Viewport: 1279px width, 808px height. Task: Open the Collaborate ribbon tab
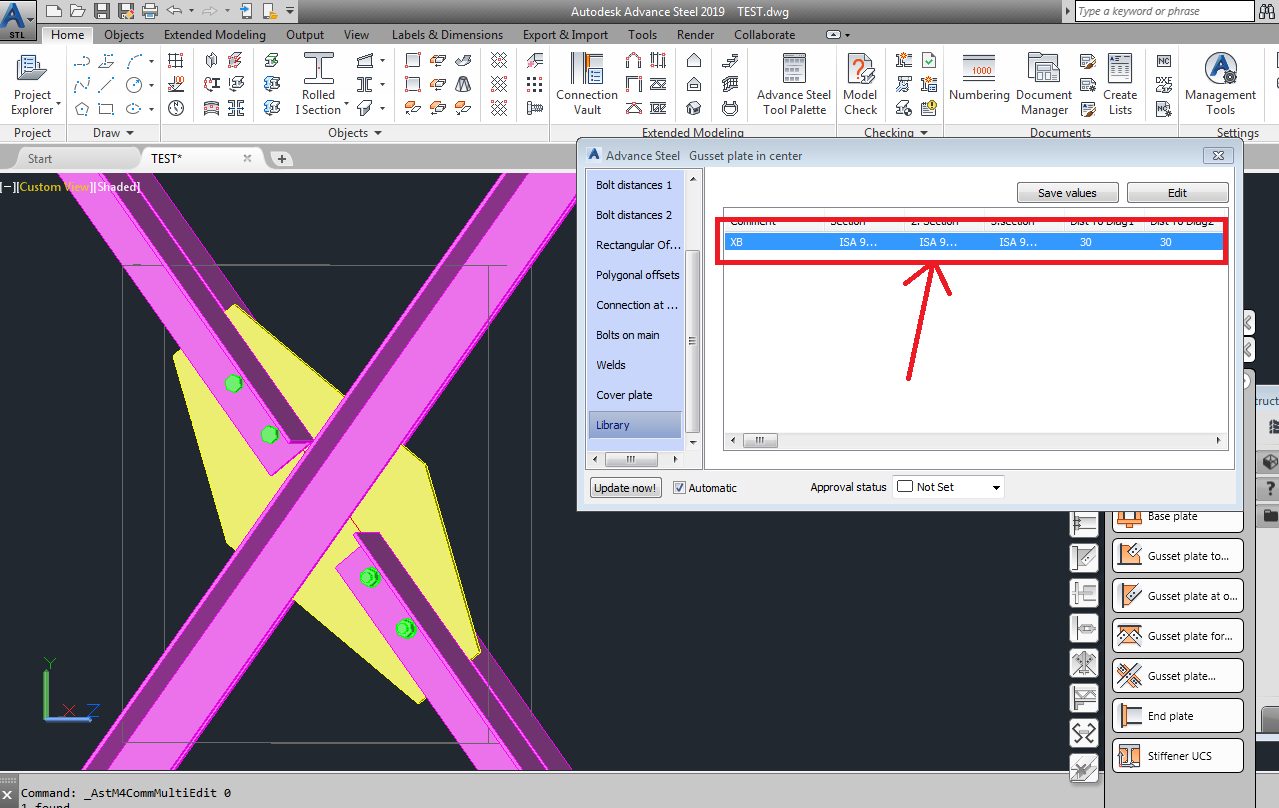coord(765,35)
